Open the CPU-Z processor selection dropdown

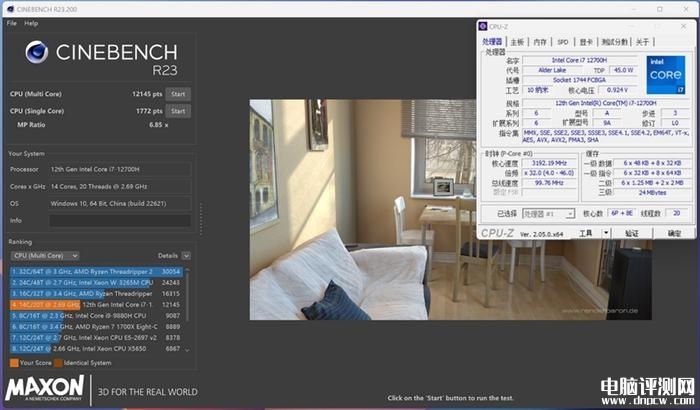548,214
